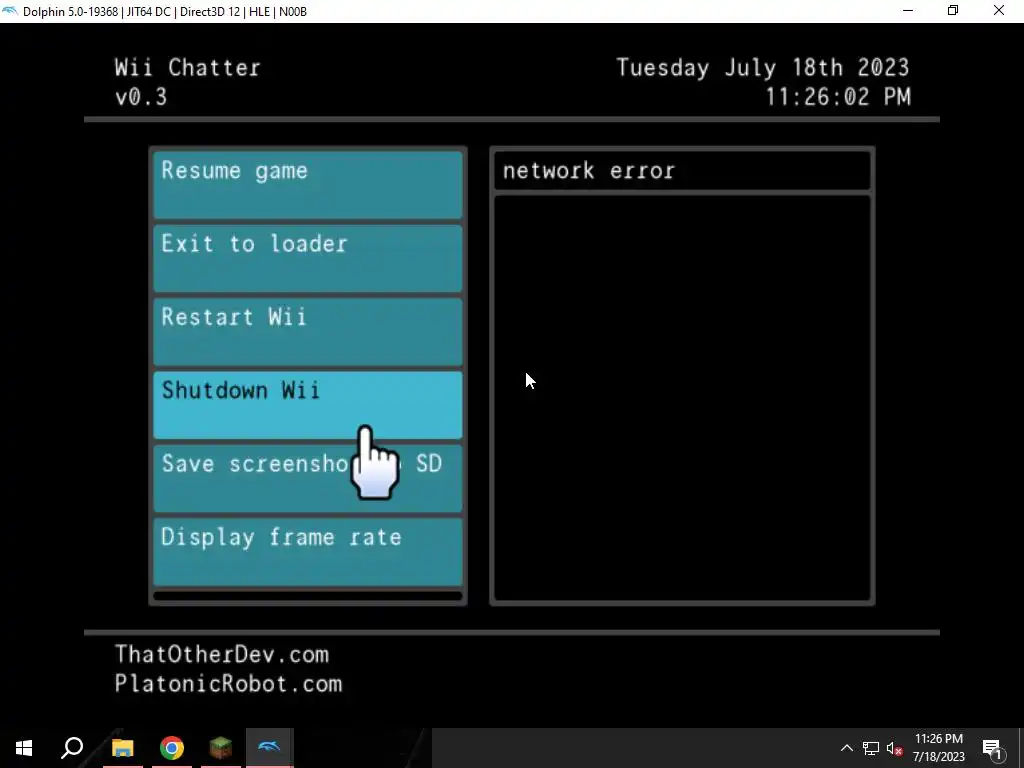1024x768 pixels.
Task: Click the empty chat message panel
Action: point(682,397)
